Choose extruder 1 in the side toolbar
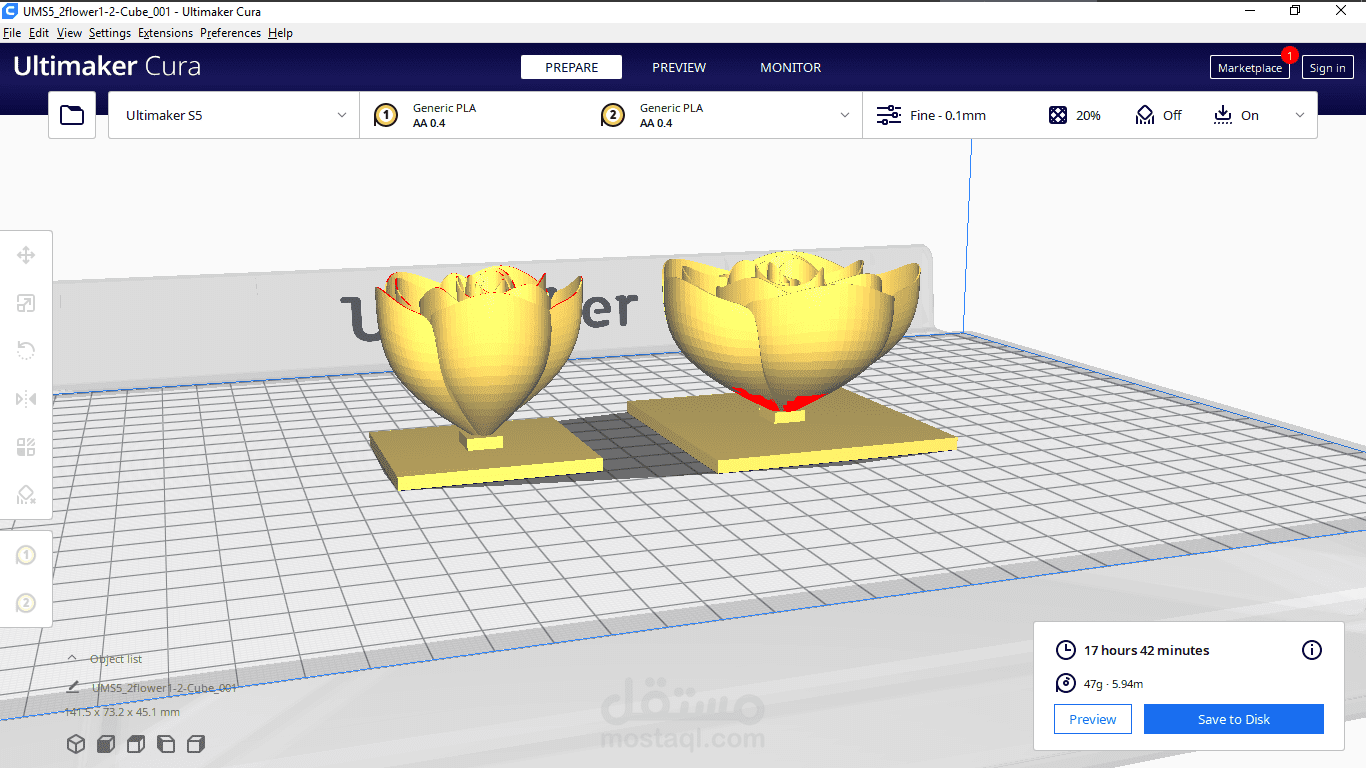Image resolution: width=1366 pixels, height=768 pixels. pos(26,555)
